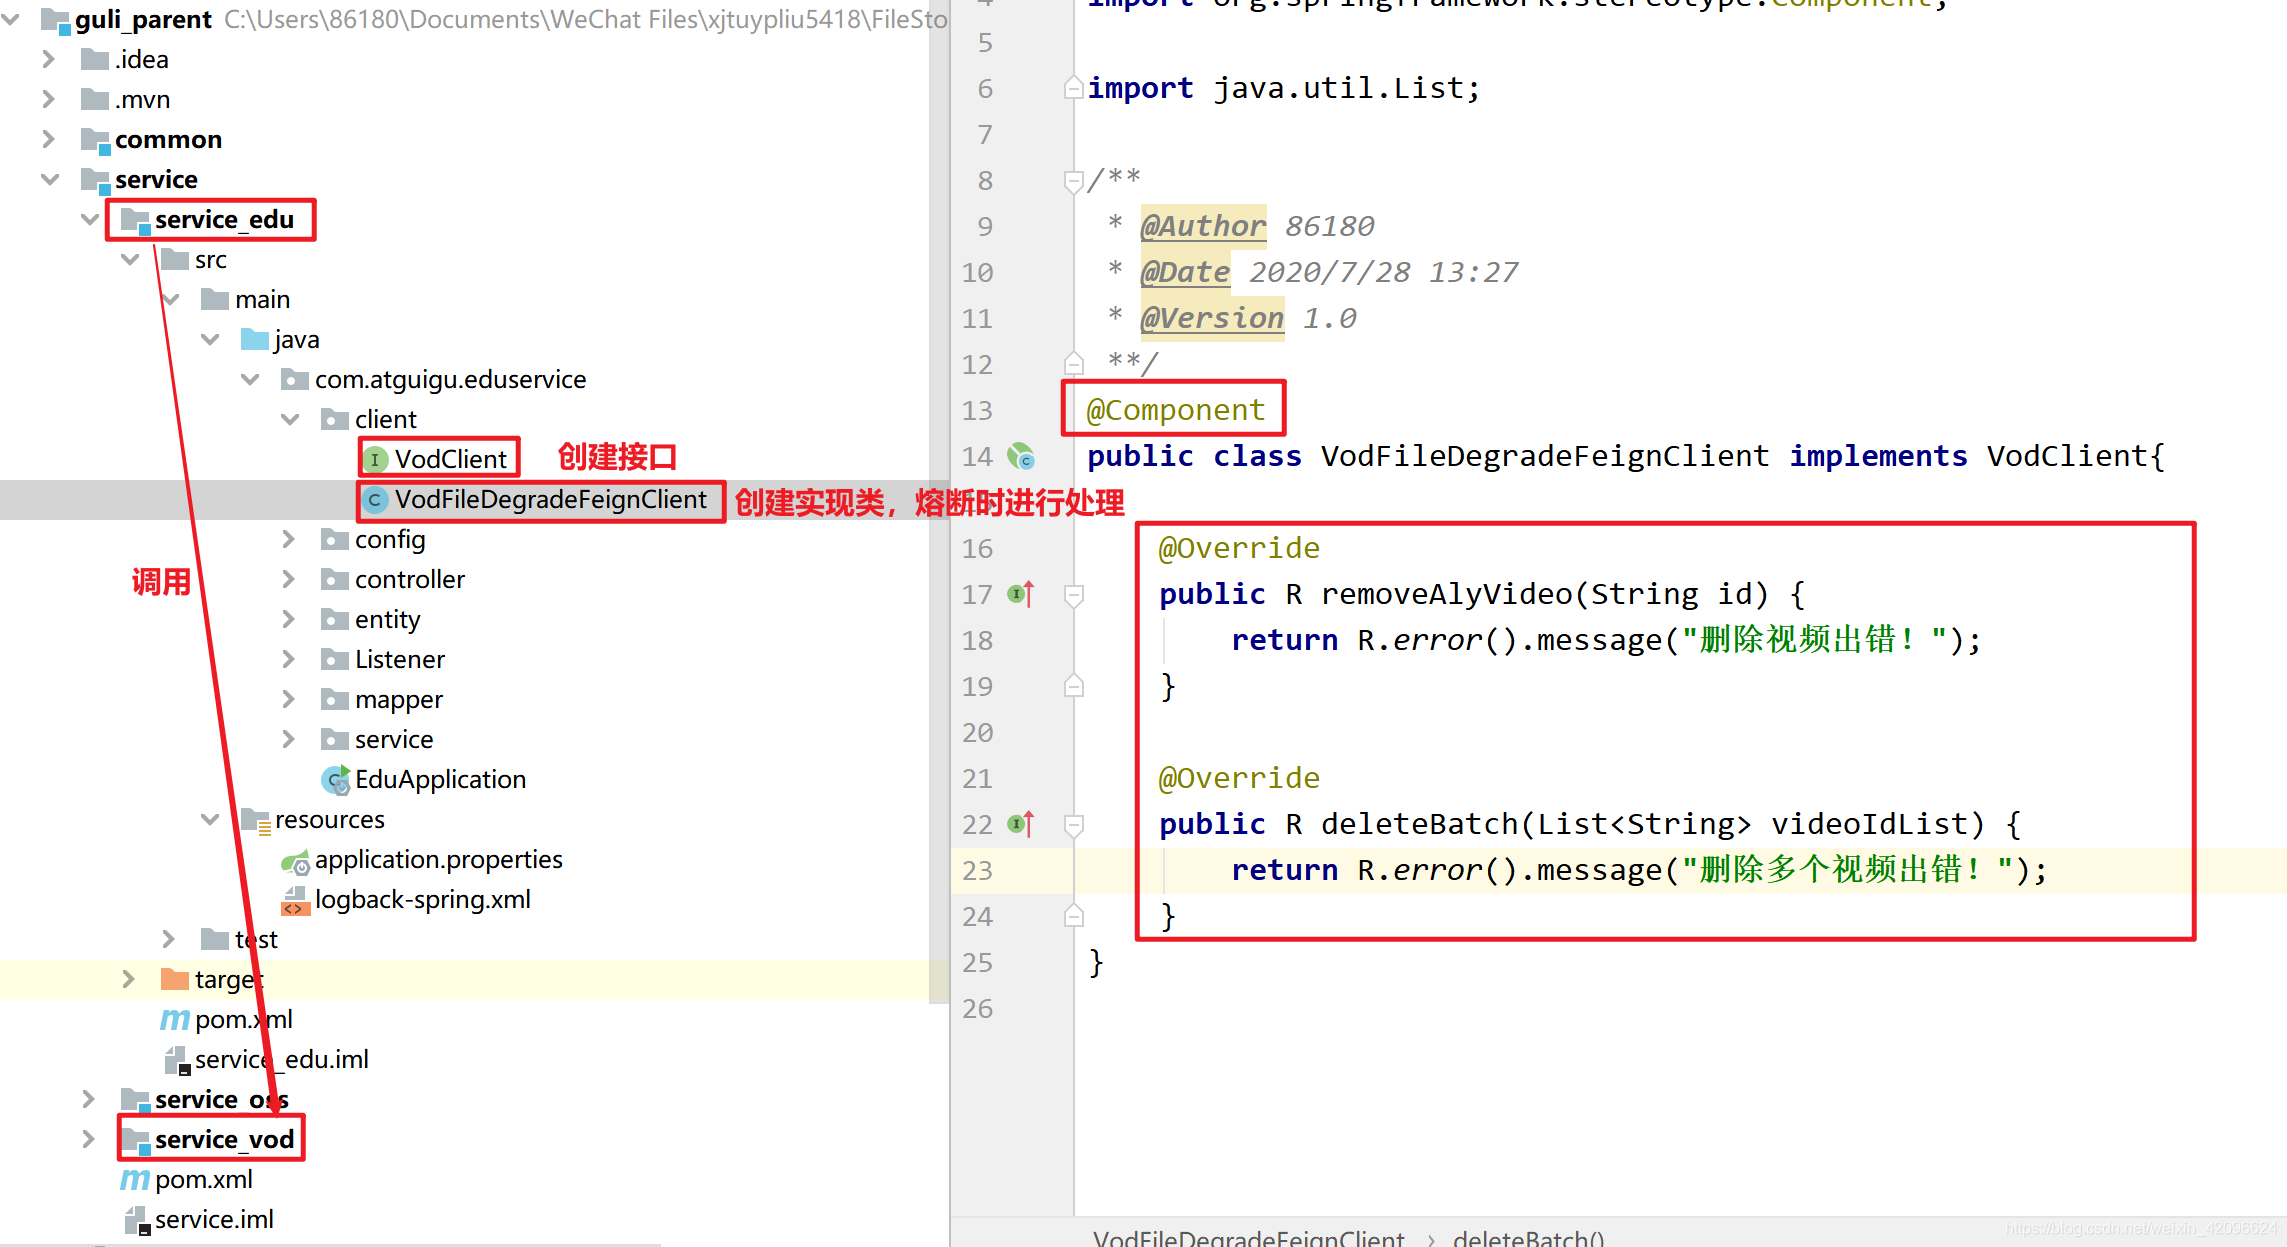Click the VodFileDegradeFeignClient breadcrumb

[x=1249, y=1238]
